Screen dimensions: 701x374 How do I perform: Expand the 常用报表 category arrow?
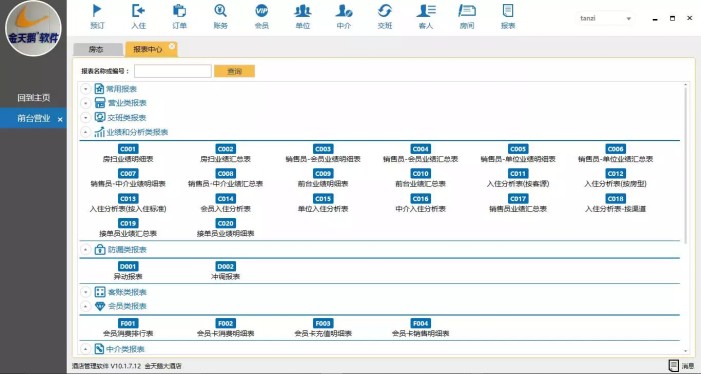[x=85, y=89]
